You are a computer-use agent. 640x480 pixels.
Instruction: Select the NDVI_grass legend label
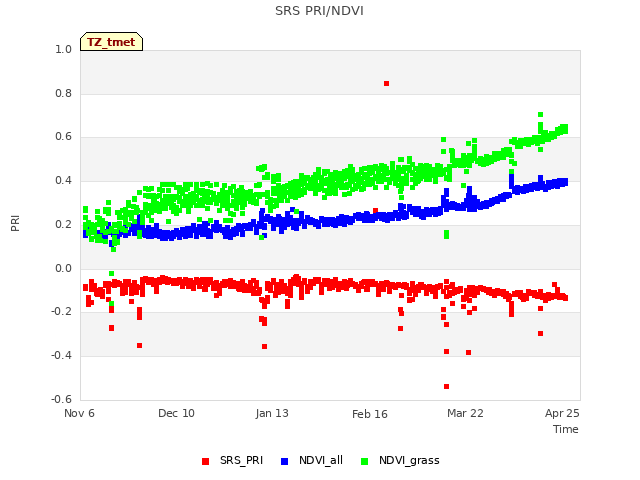click(409, 461)
